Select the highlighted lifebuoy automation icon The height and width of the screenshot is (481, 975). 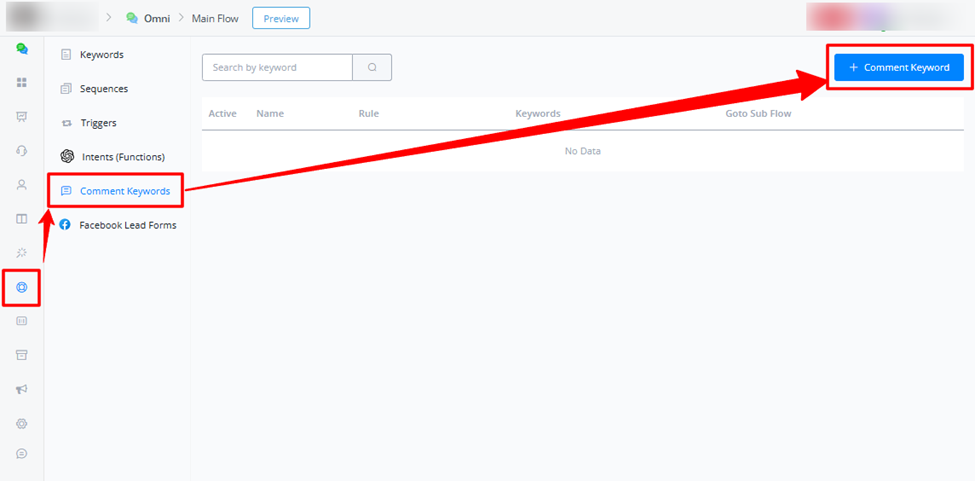coord(22,287)
